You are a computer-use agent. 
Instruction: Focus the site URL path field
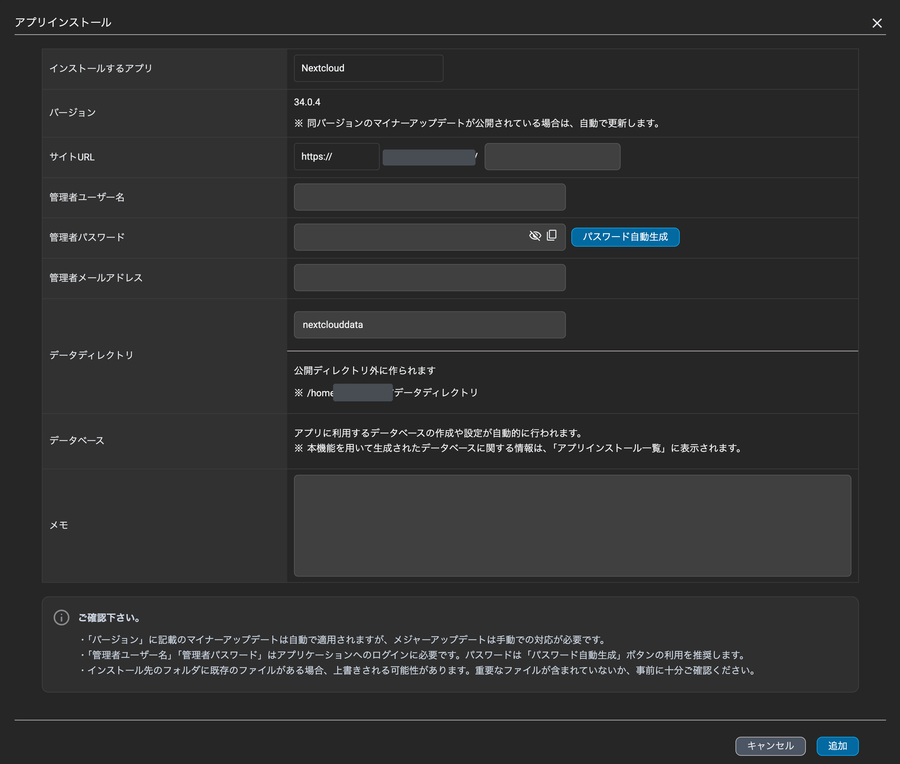point(552,156)
